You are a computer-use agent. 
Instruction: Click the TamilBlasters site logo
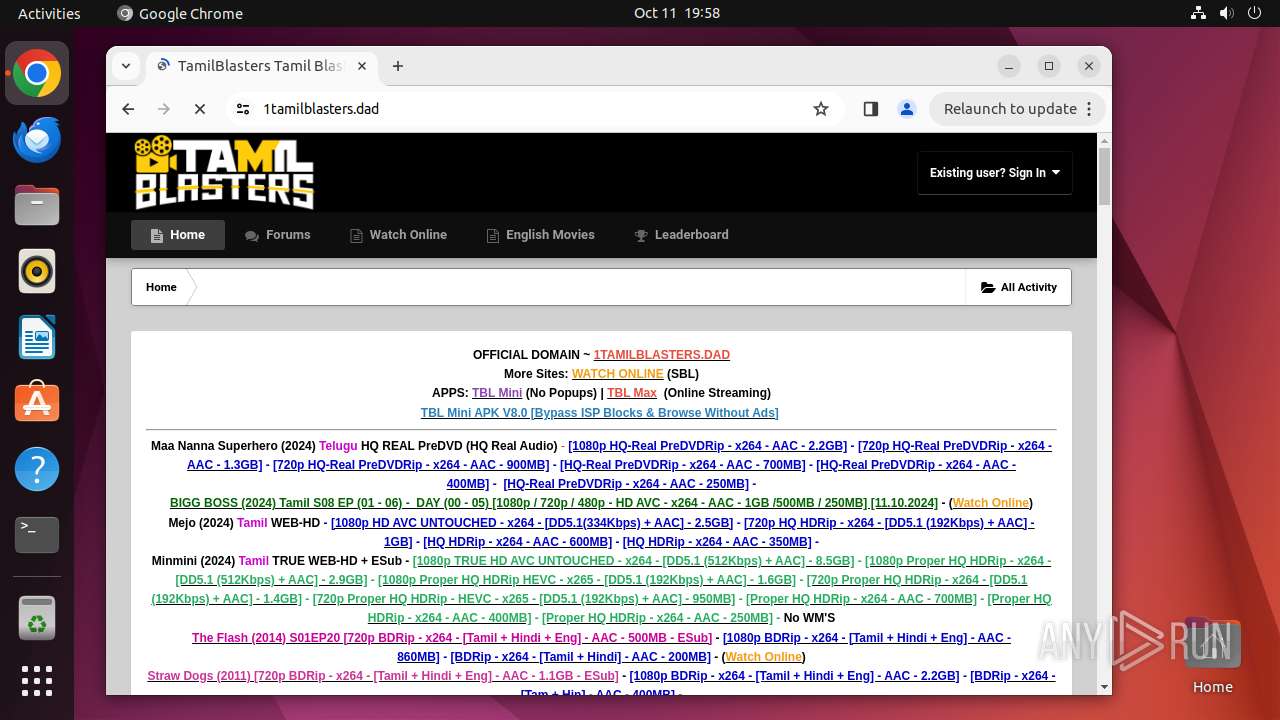(225, 172)
